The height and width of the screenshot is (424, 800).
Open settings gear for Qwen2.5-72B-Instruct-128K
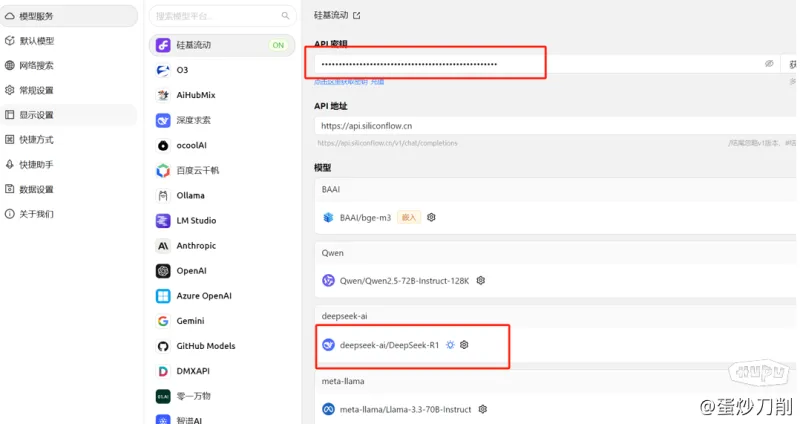(481, 281)
